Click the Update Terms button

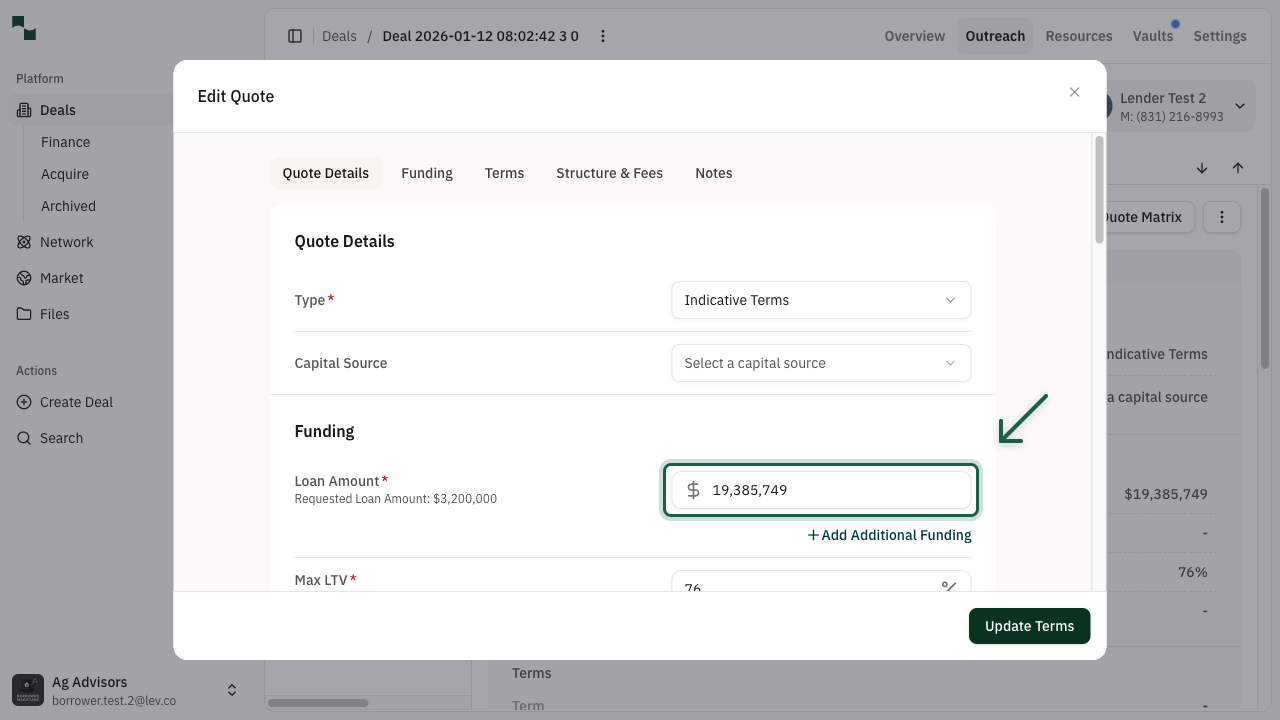click(1029, 625)
